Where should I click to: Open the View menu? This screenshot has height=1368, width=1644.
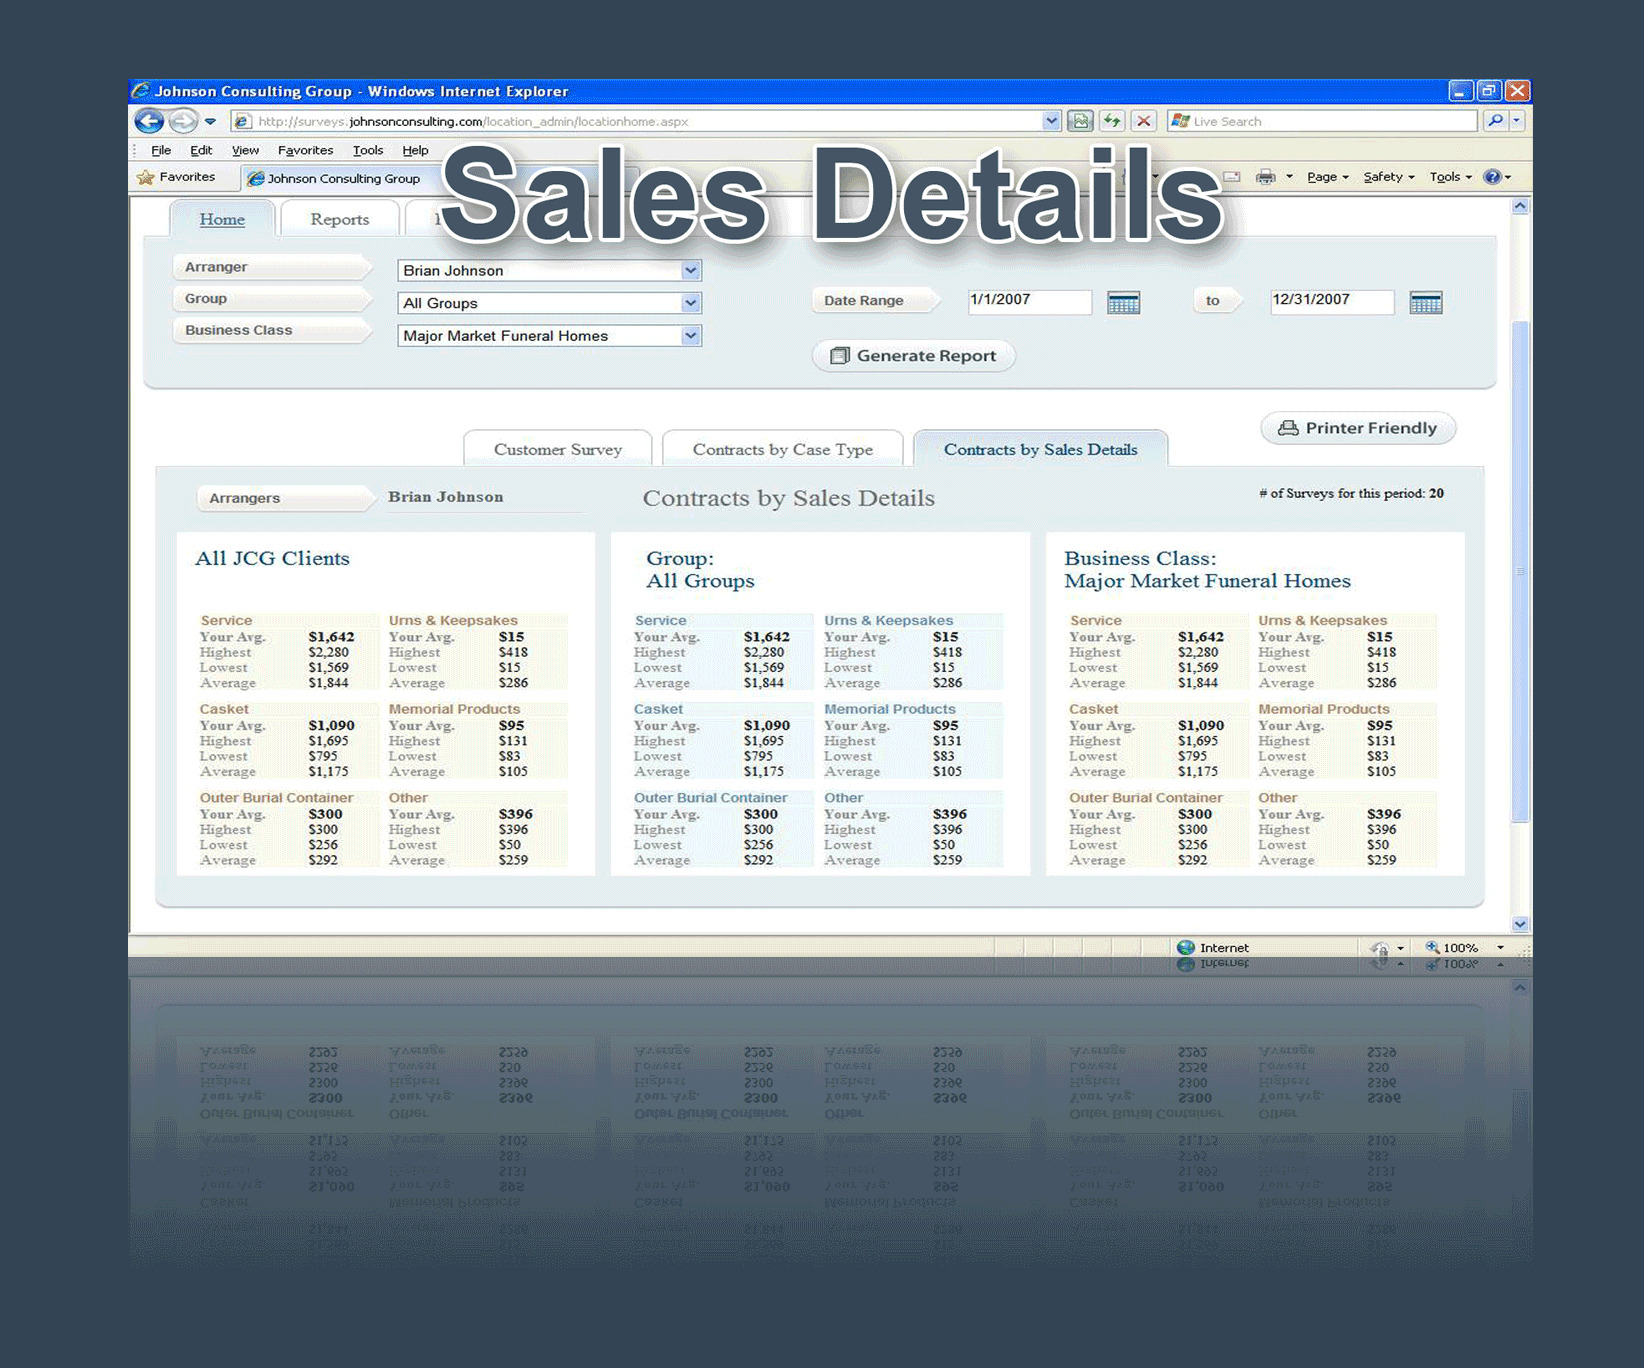tap(245, 150)
